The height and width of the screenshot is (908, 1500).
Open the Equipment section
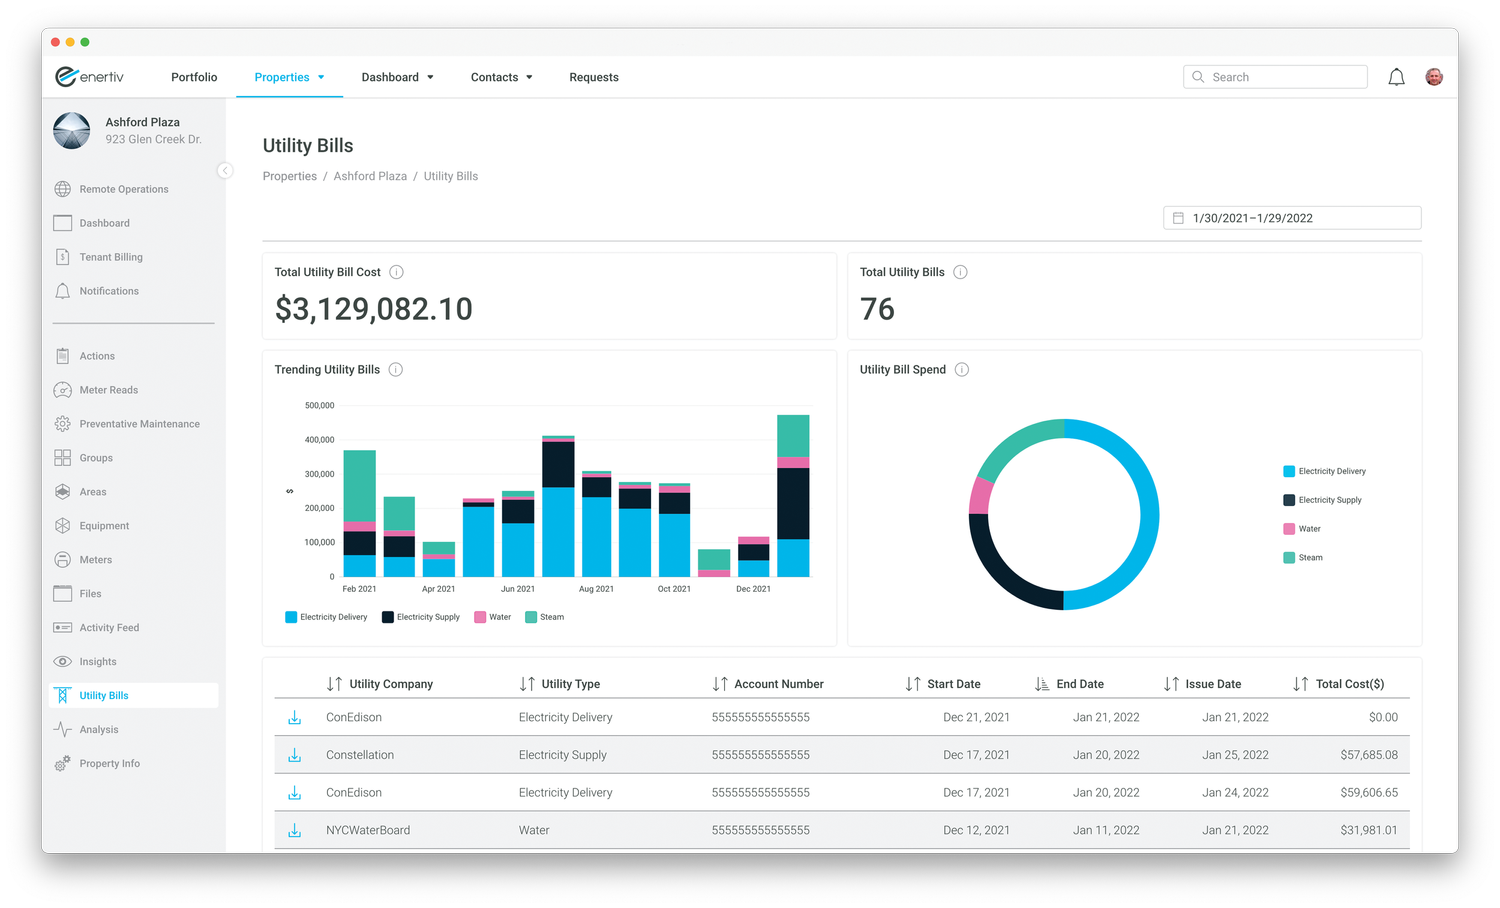91,526
